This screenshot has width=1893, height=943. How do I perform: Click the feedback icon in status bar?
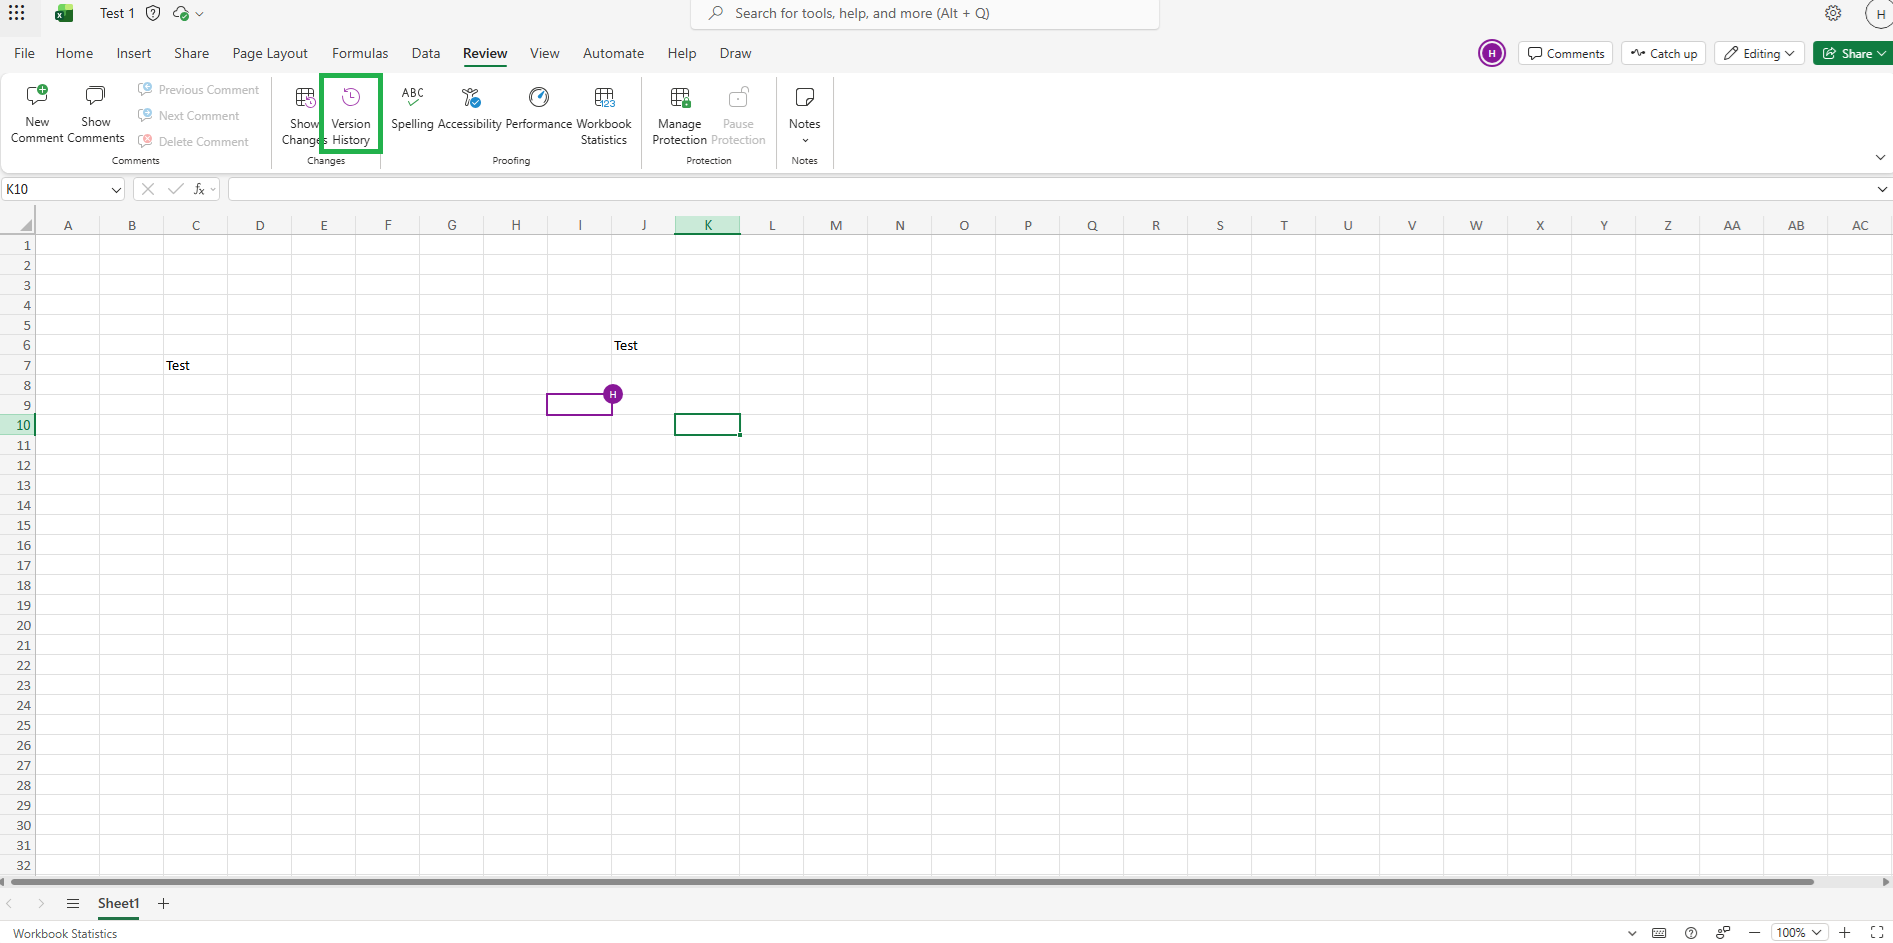pos(1723,933)
